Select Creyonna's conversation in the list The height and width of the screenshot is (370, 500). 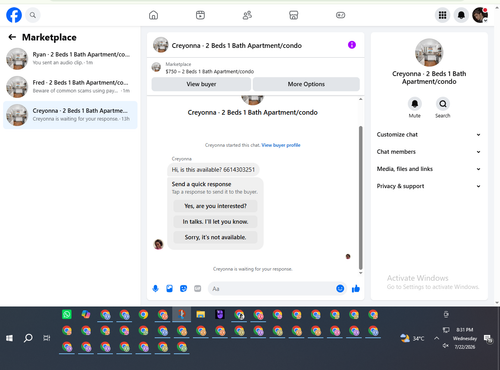[70, 115]
